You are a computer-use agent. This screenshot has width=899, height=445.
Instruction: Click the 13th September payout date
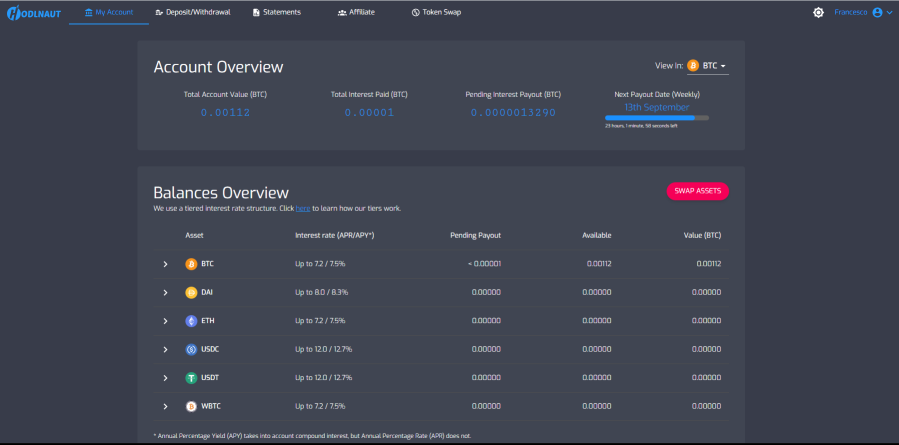[657, 107]
